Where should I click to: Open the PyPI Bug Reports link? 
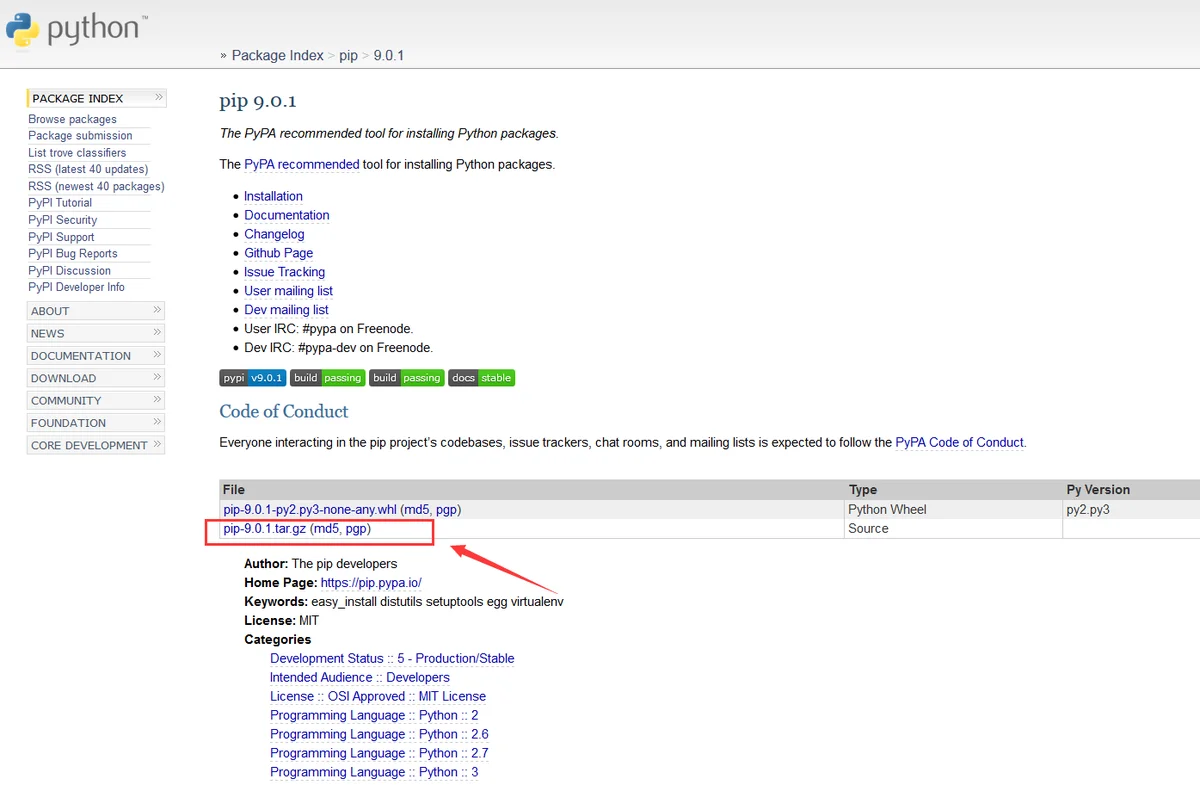73,254
